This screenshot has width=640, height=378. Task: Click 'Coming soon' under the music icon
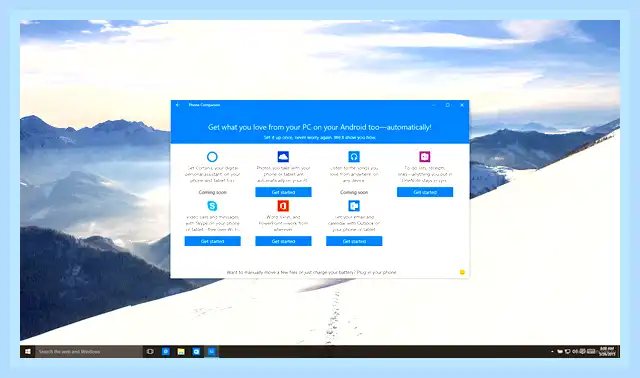point(354,192)
